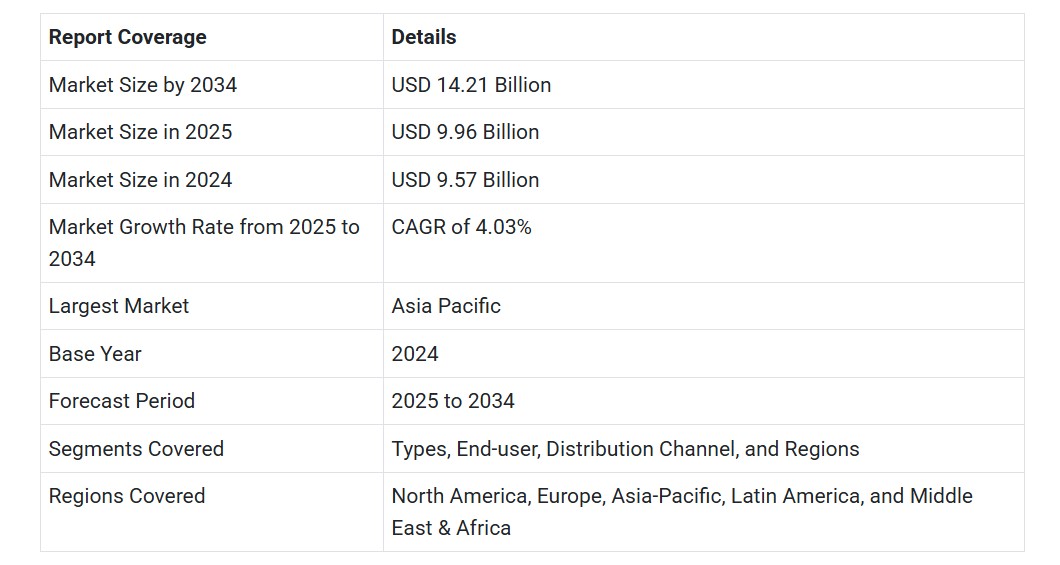
Task: Select the Segments Covered label
Action: pos(136,449)
